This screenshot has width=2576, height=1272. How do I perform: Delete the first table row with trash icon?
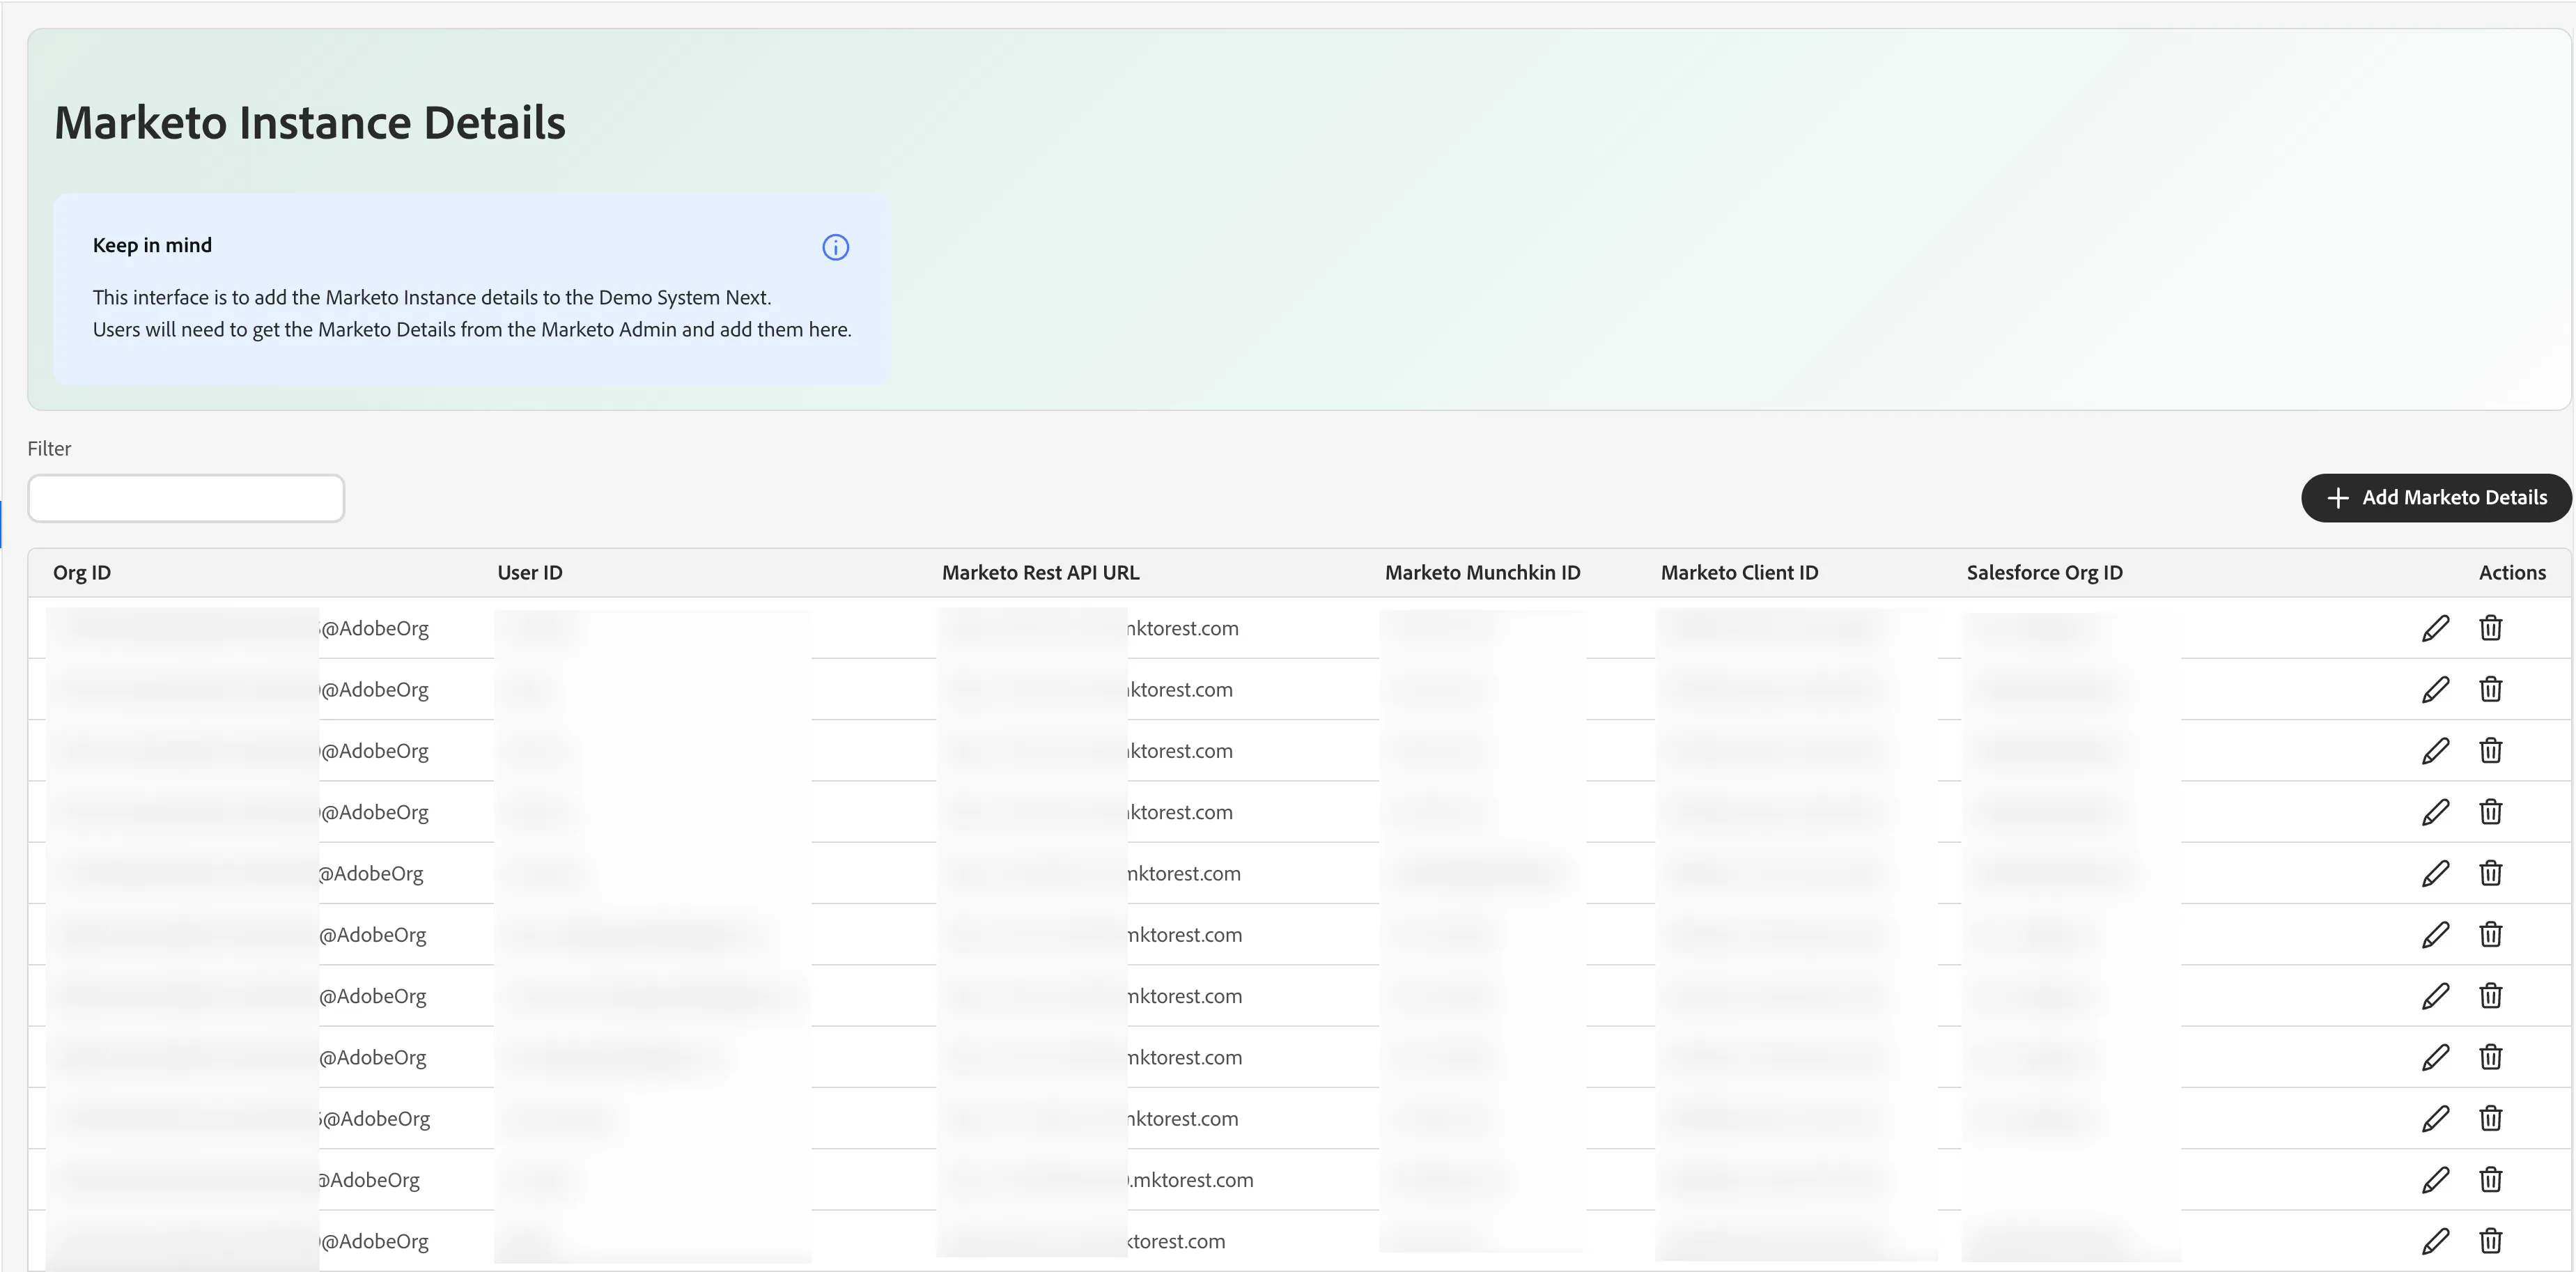2490,628
